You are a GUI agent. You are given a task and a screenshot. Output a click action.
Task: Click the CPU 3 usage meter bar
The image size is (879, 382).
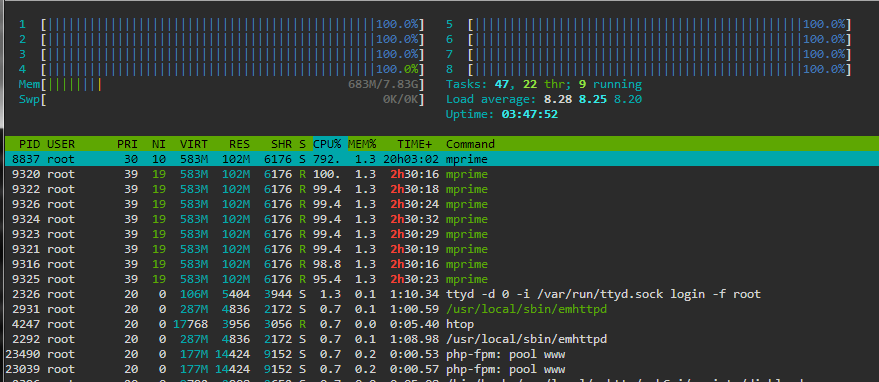(x=233, y=54)
